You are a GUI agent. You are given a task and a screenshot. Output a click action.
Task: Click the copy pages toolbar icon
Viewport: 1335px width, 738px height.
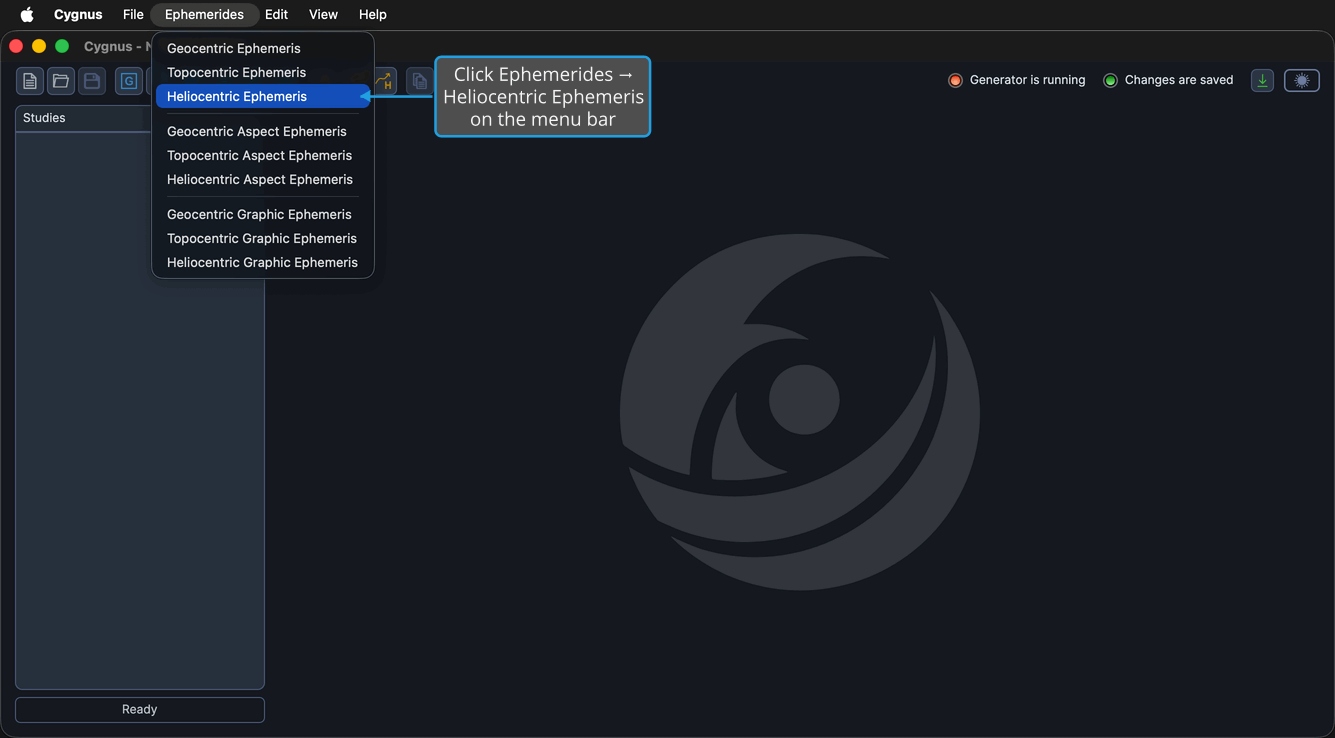point(419,81)
